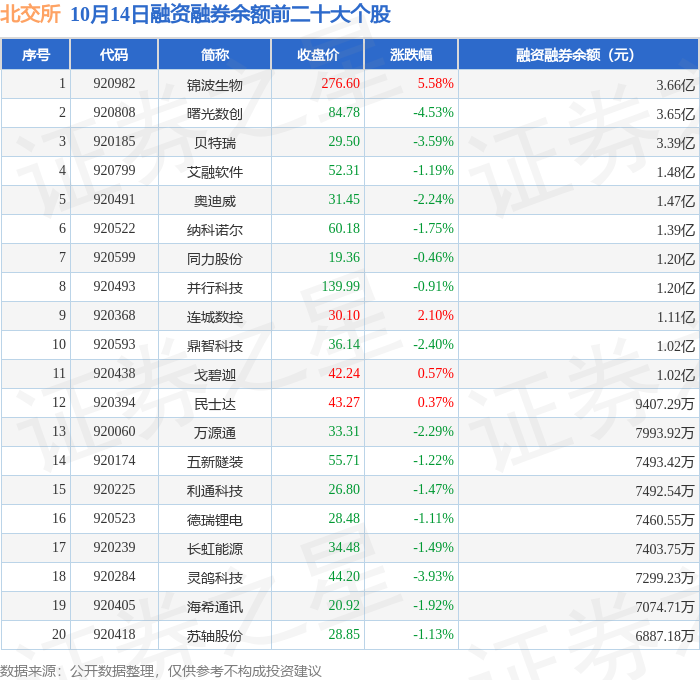Viewport: 700px width, 680px height.
Task: Click the 2.10% change value
Action: click(435, 316)
